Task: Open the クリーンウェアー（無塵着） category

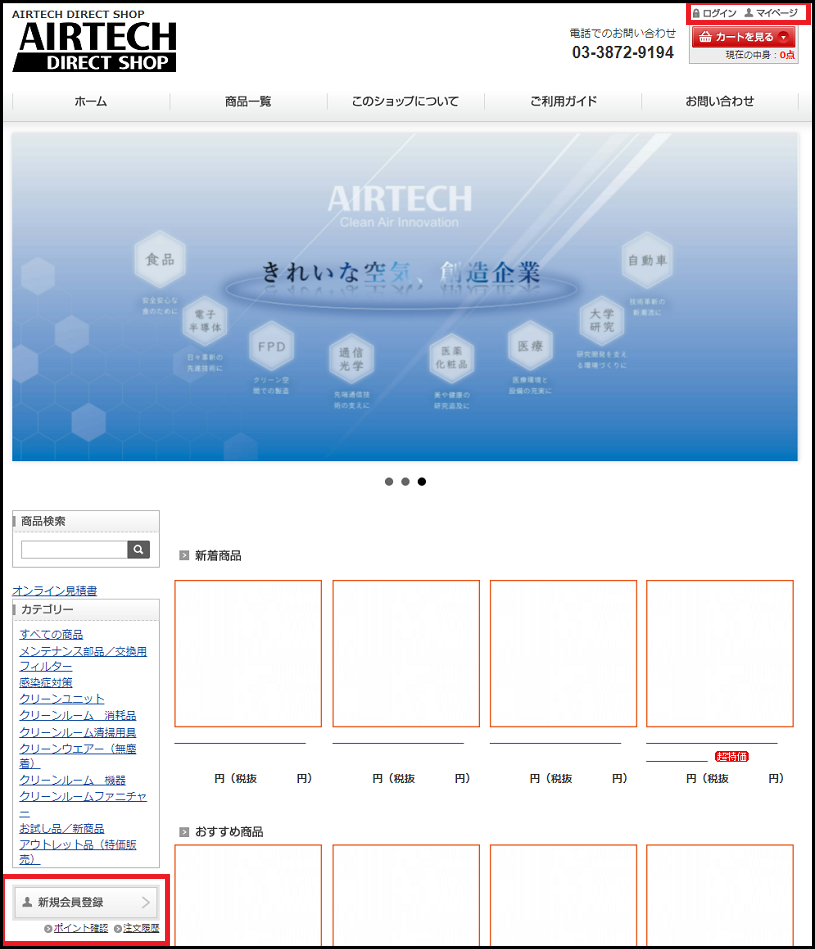Action: coord(78,756)
